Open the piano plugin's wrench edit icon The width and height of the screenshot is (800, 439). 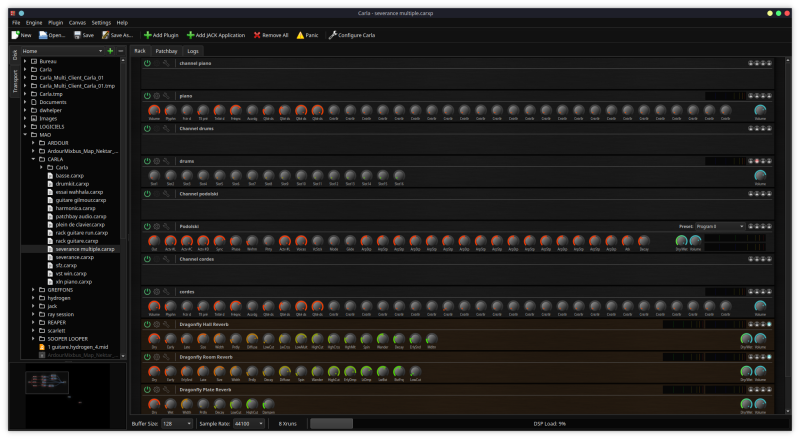[166, 96]
